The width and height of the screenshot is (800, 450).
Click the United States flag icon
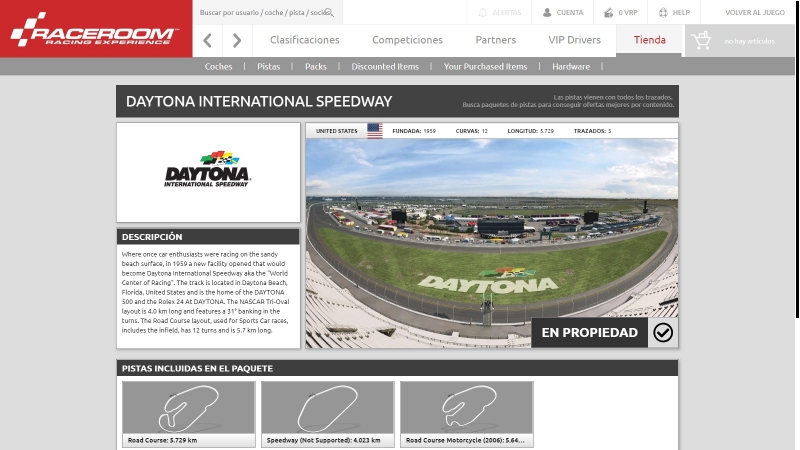click(x=374, y=131)
